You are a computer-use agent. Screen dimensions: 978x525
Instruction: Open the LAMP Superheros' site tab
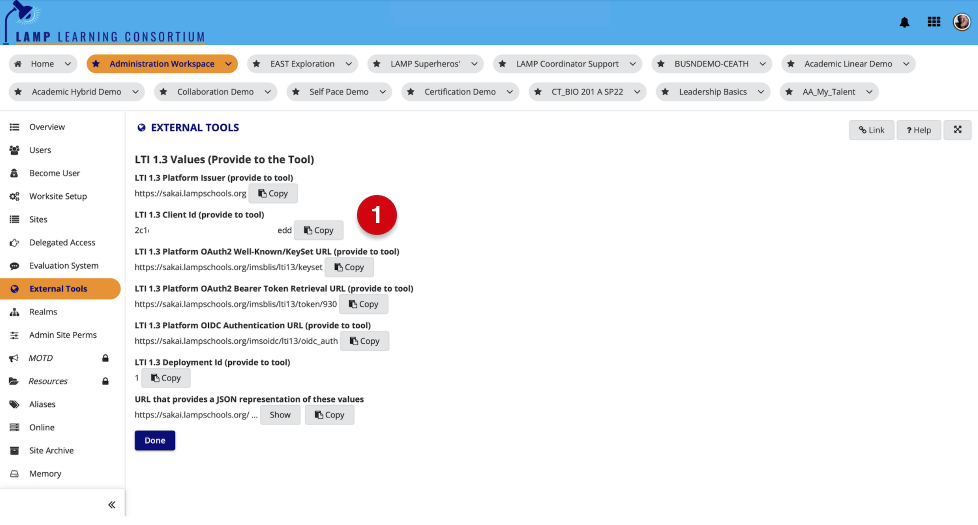click(425, 64)
